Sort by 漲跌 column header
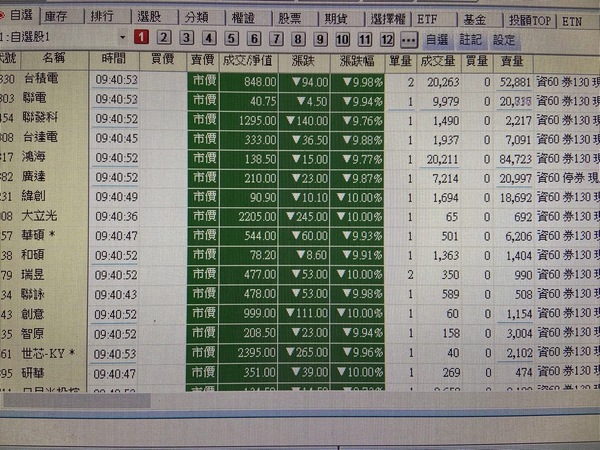Screen dimensions: 600x450 point(303,61)
